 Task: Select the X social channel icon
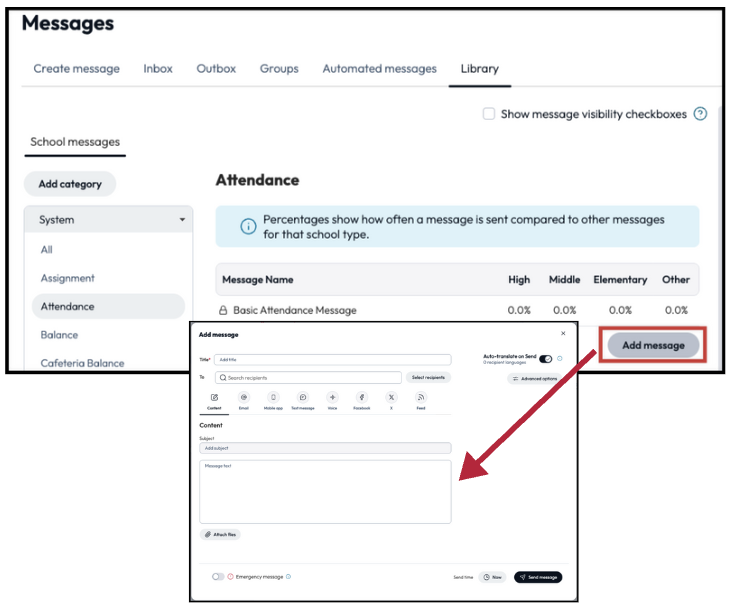391,398
